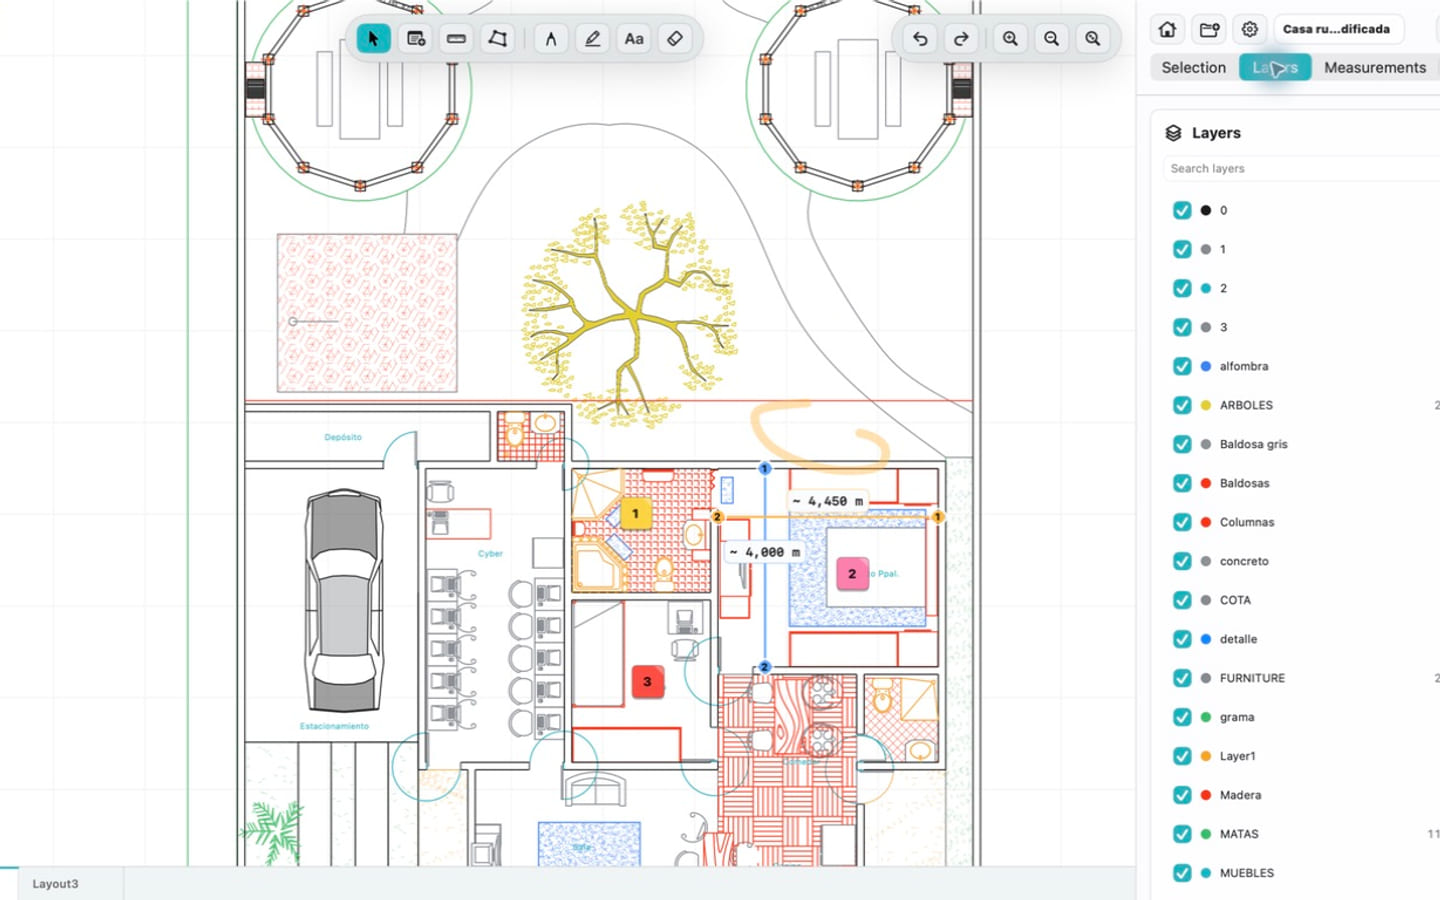The image size is (1440, 900).
Task: Select the angle compass tool
Action: pos(551,39)
